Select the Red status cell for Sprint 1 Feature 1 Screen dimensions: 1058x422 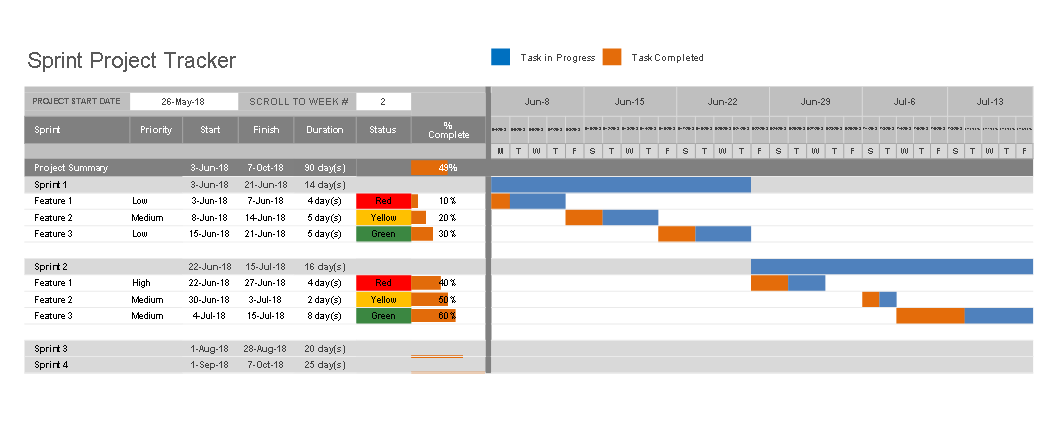coord(383,201)
